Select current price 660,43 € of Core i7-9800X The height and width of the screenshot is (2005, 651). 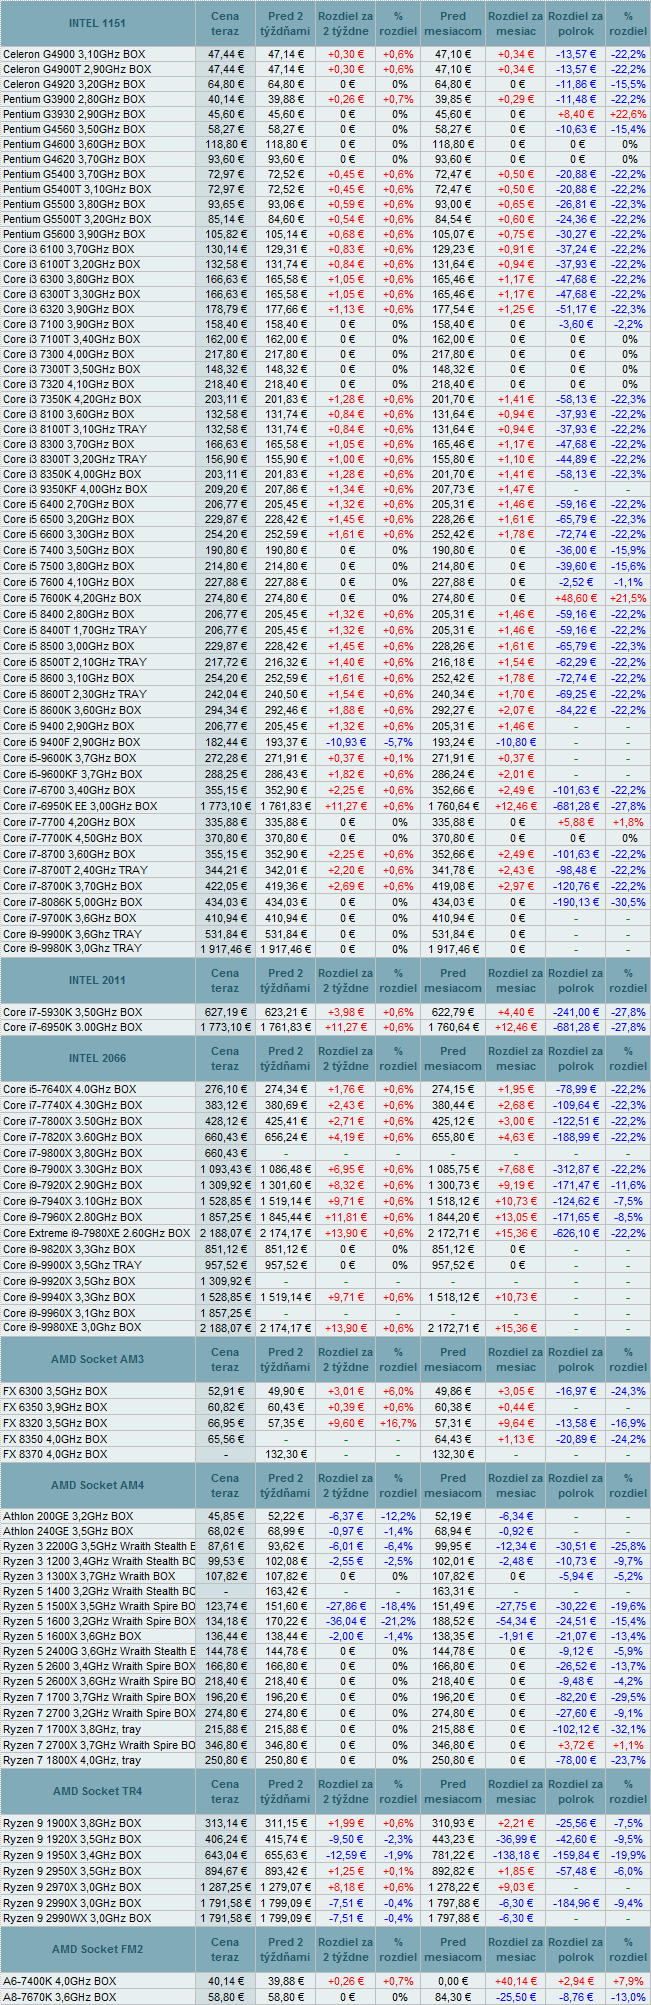click(225, 1153)
